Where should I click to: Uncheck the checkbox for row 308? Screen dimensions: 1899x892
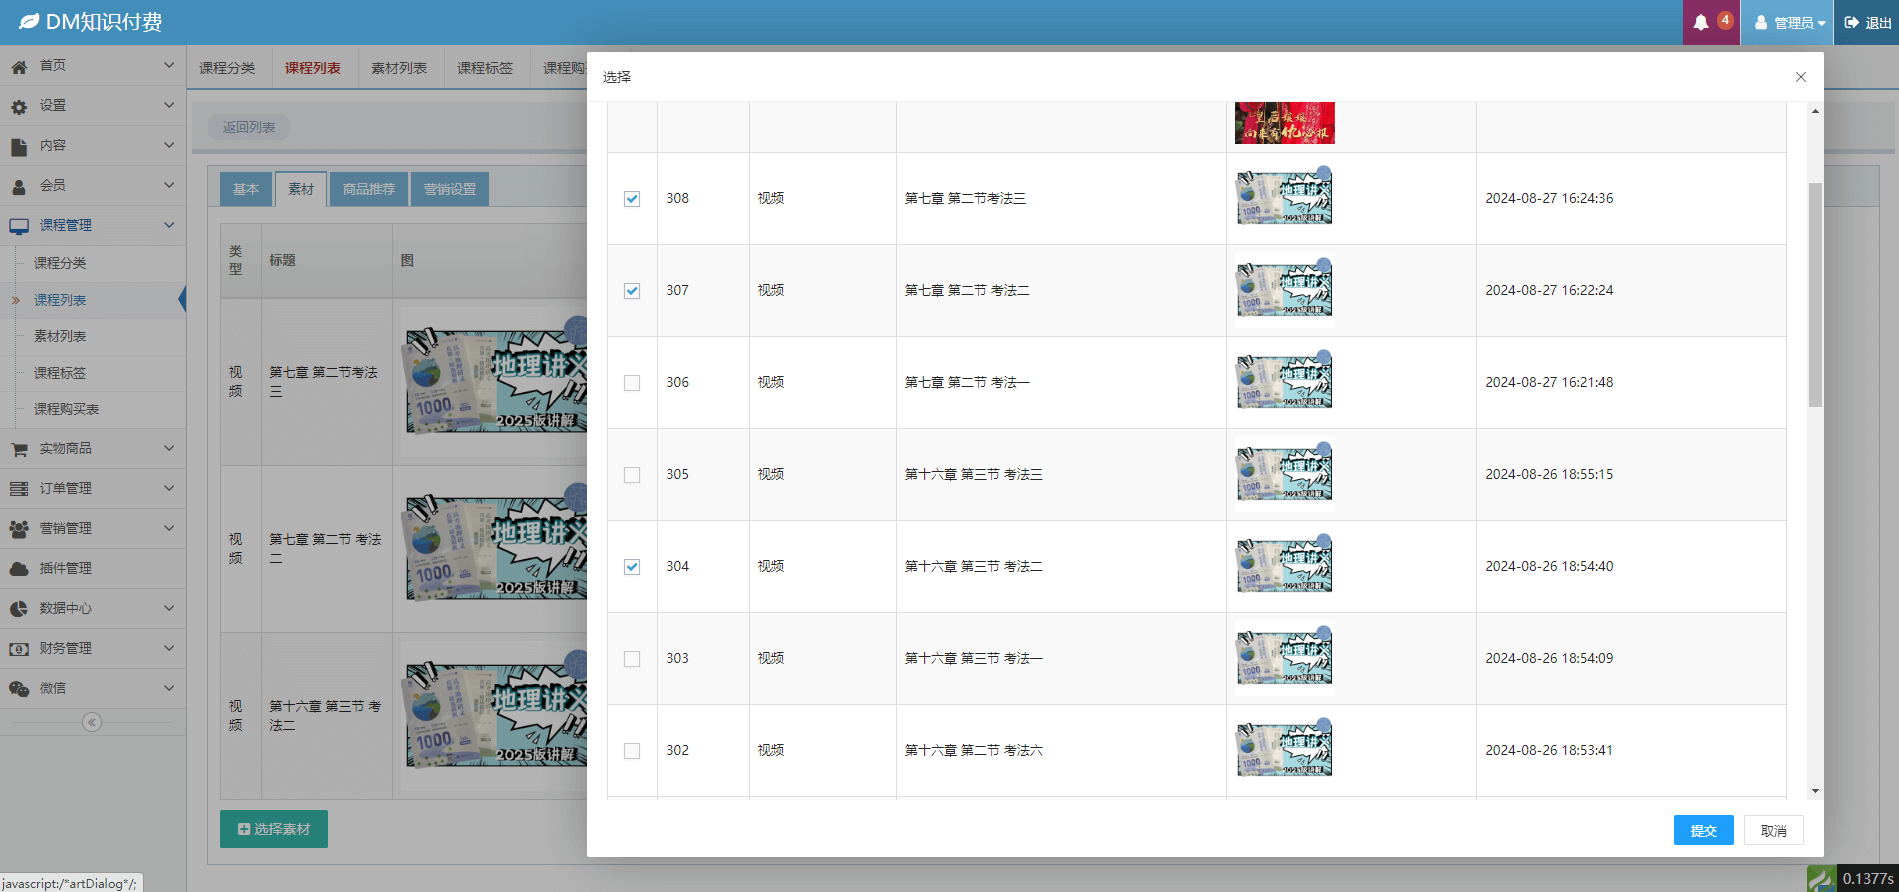coord(632,199)
